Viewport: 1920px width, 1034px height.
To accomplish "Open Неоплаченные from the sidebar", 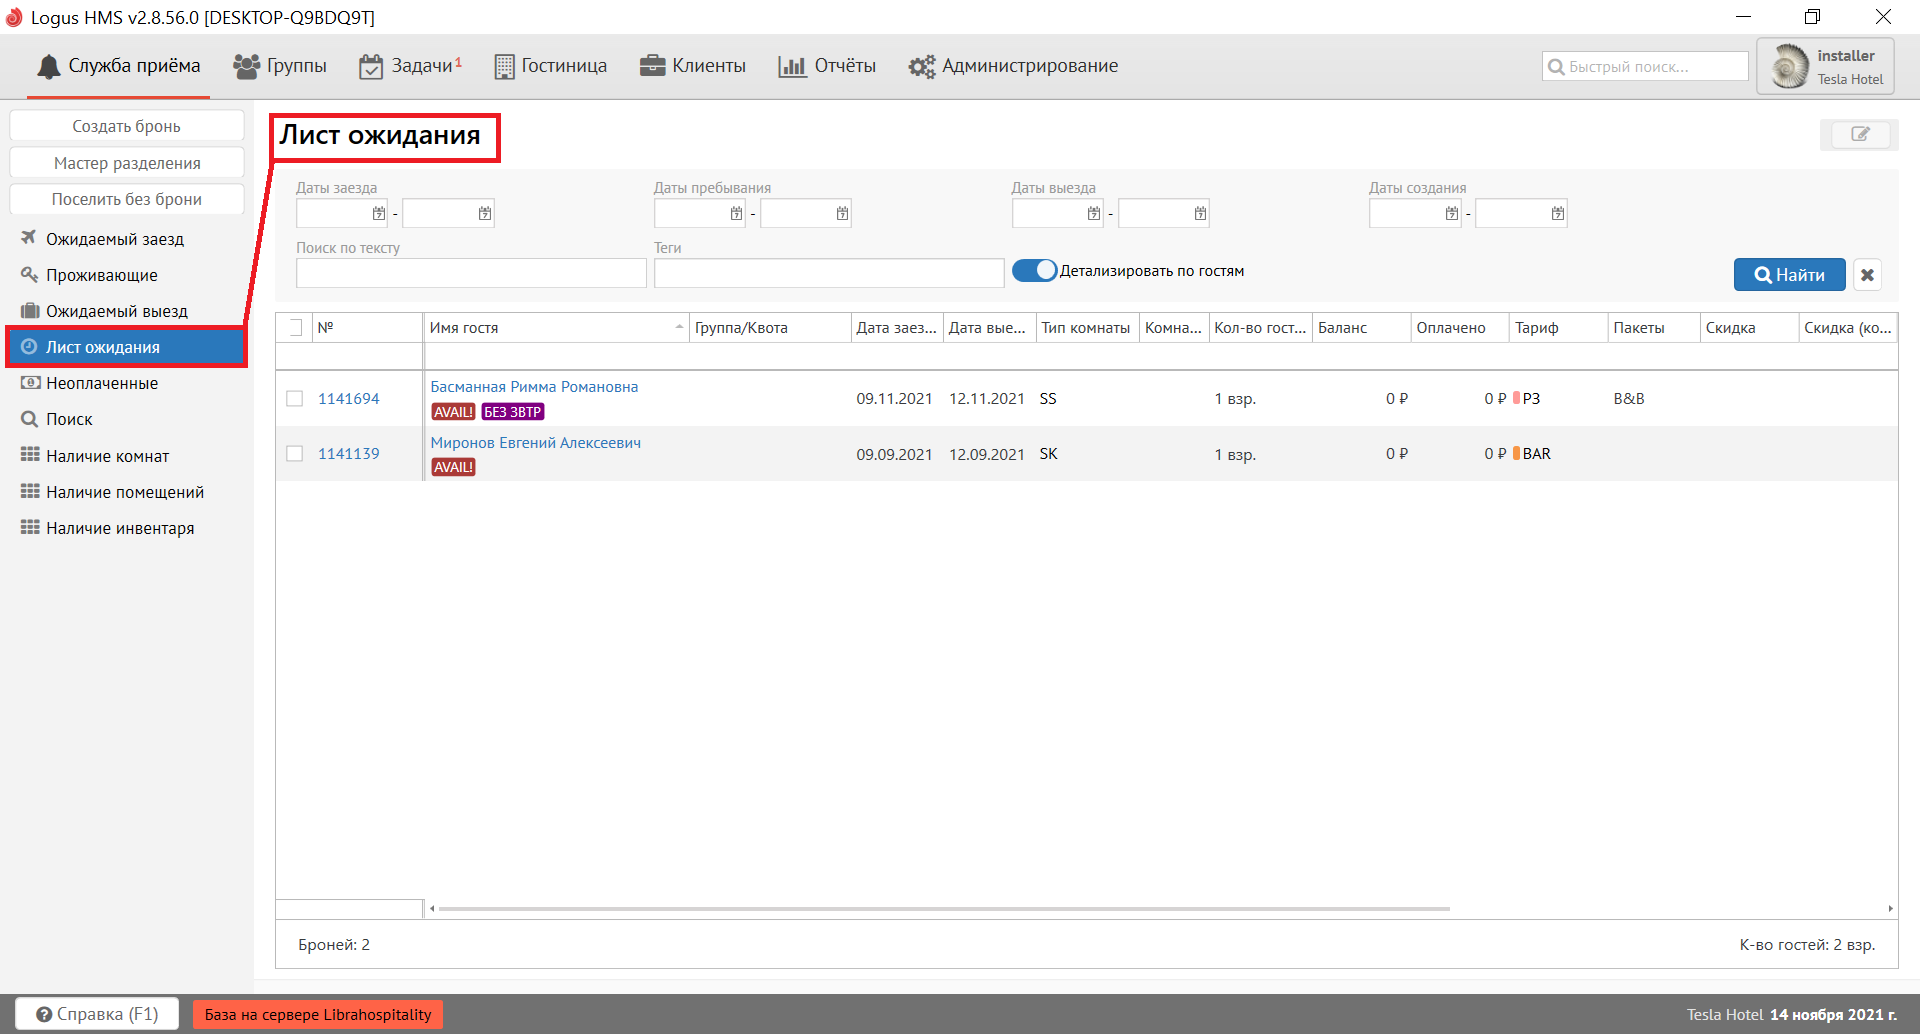I will tap(102, 383).
